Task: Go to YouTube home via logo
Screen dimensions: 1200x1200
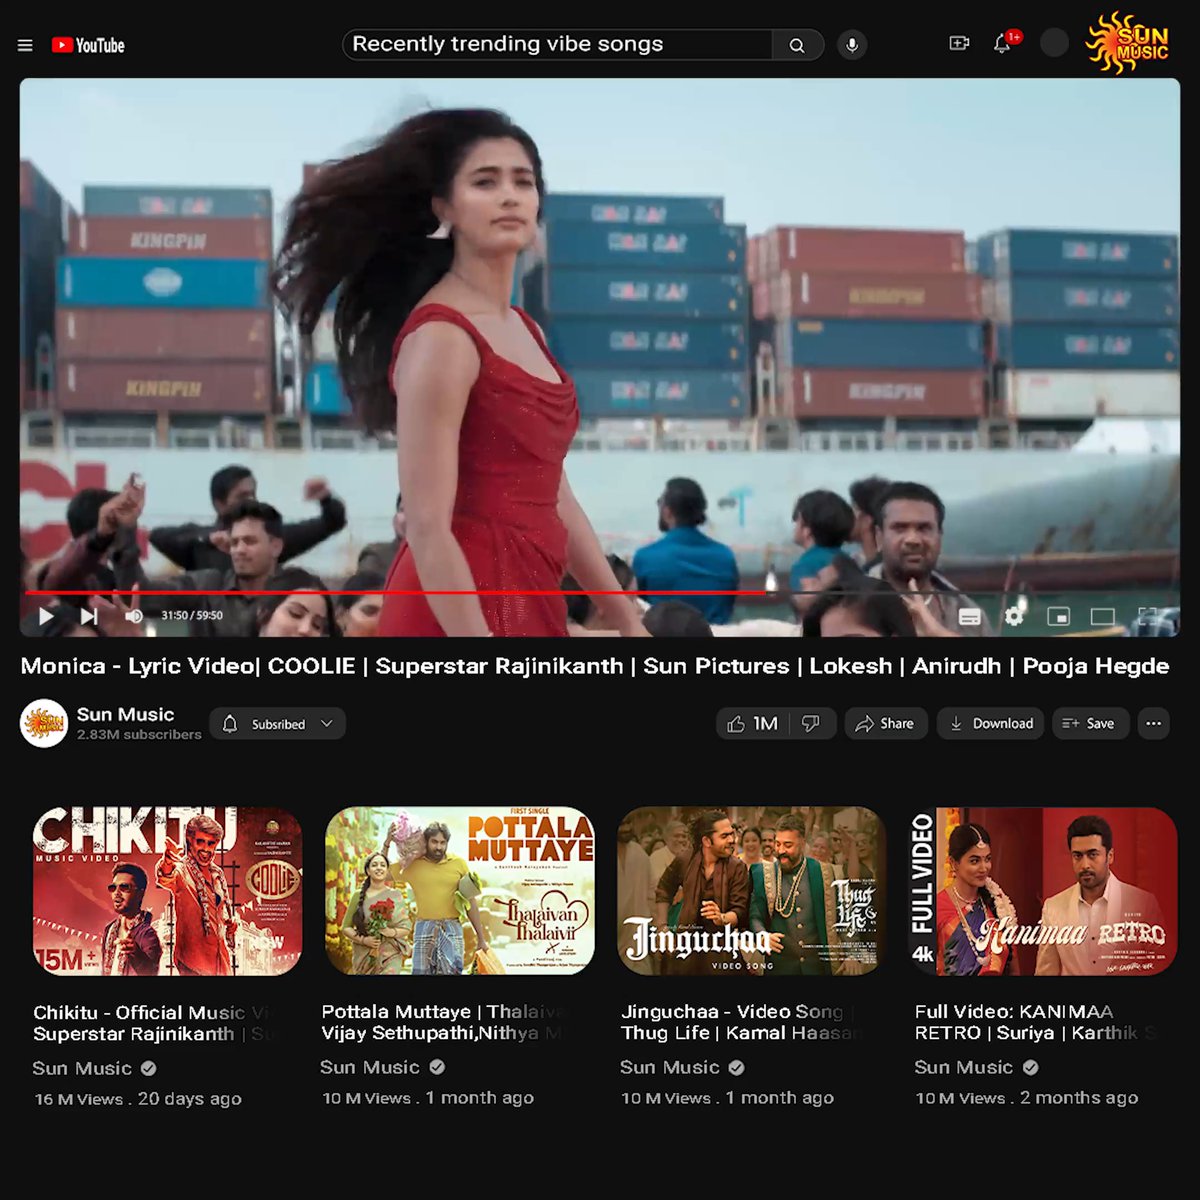Action: point(88,45)
